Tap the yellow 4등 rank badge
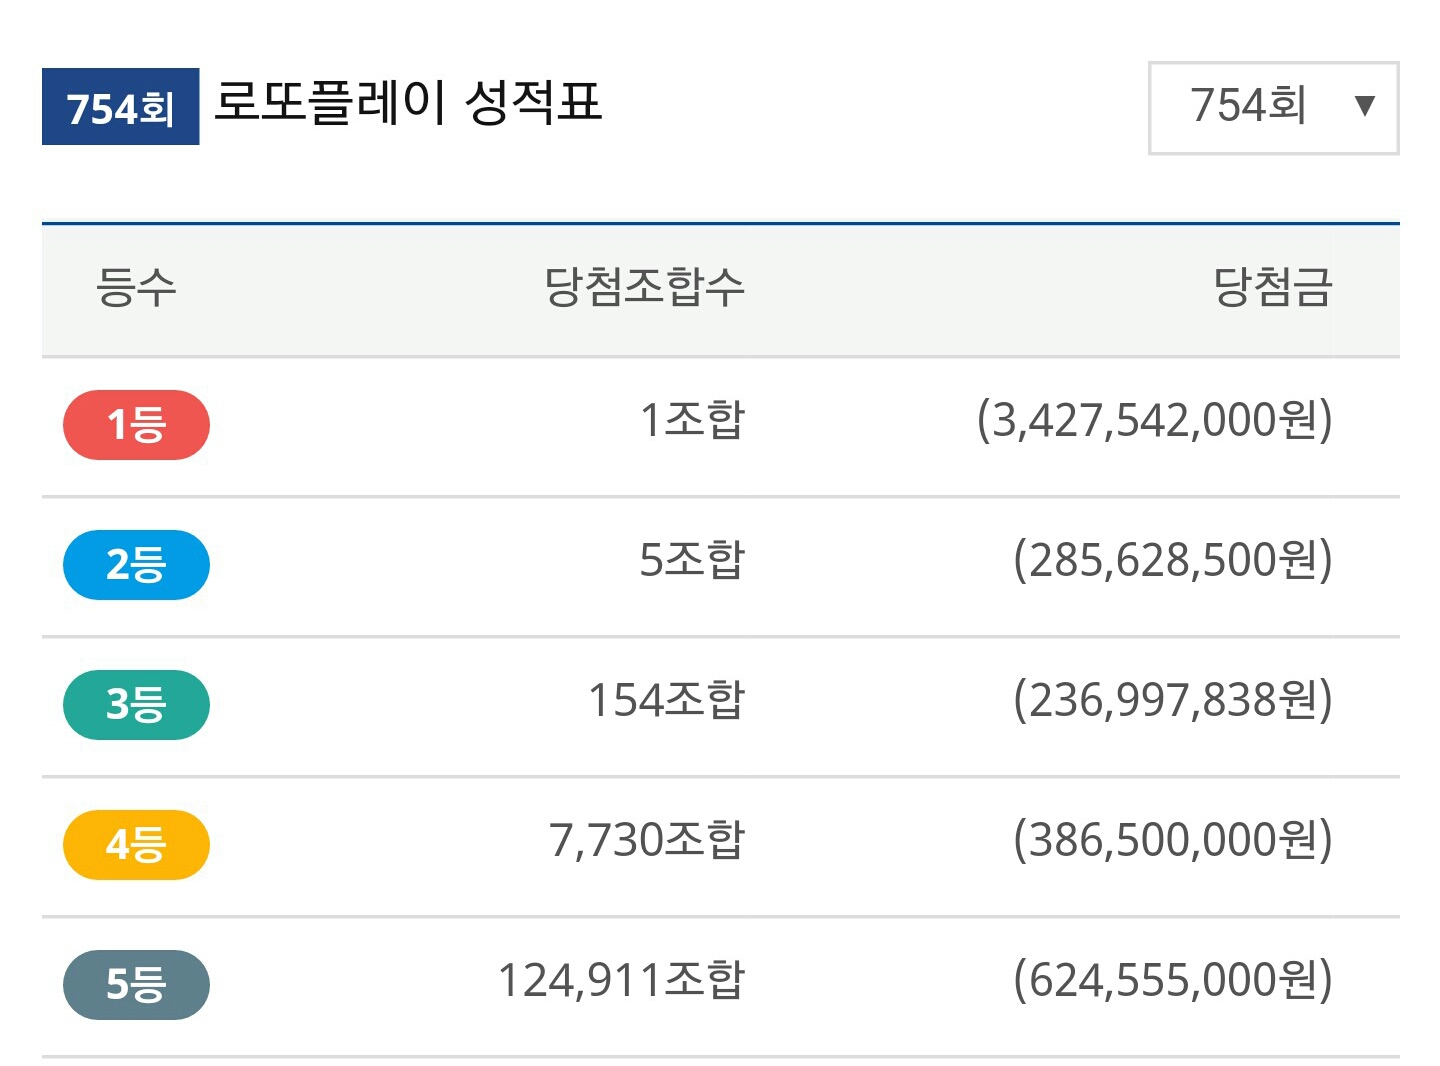This screenshot has width=1440, height=1066. (136, 845)
